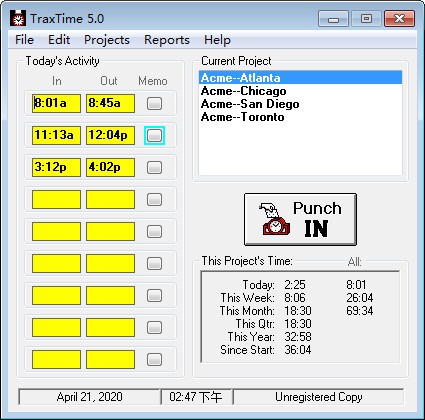Maximize the TraxTime window
The height and width of the screenshot is (420, 425).
(366, 19)
